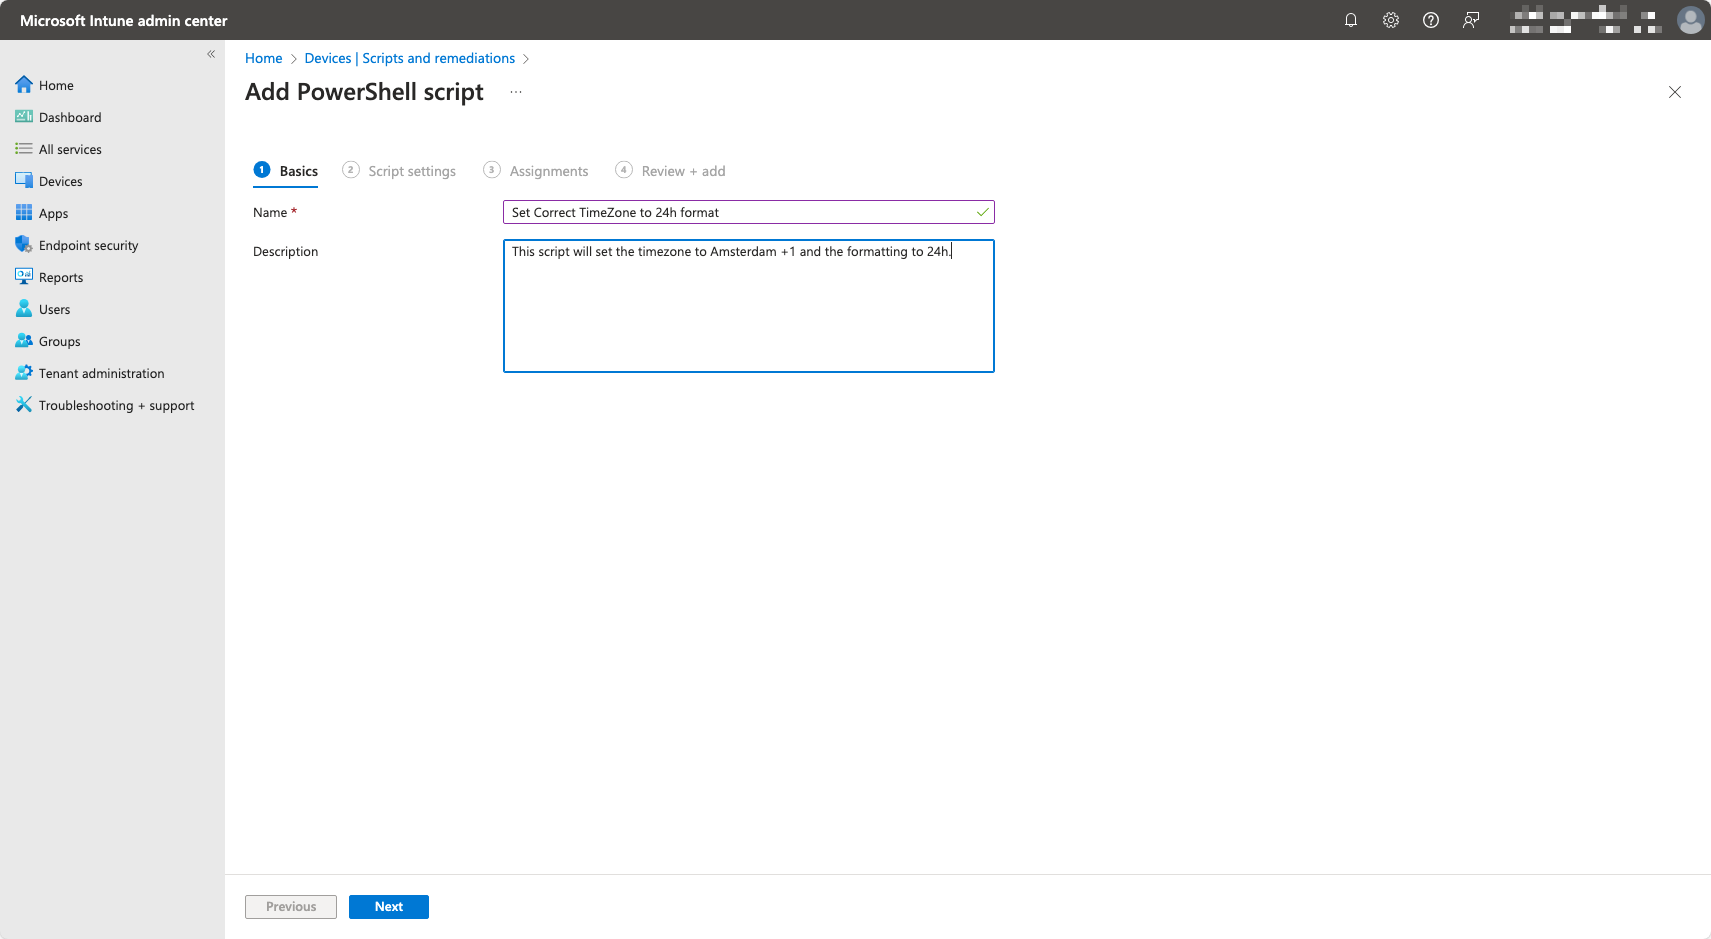
Task: Open the portal settings gear
Action: 1391,20
